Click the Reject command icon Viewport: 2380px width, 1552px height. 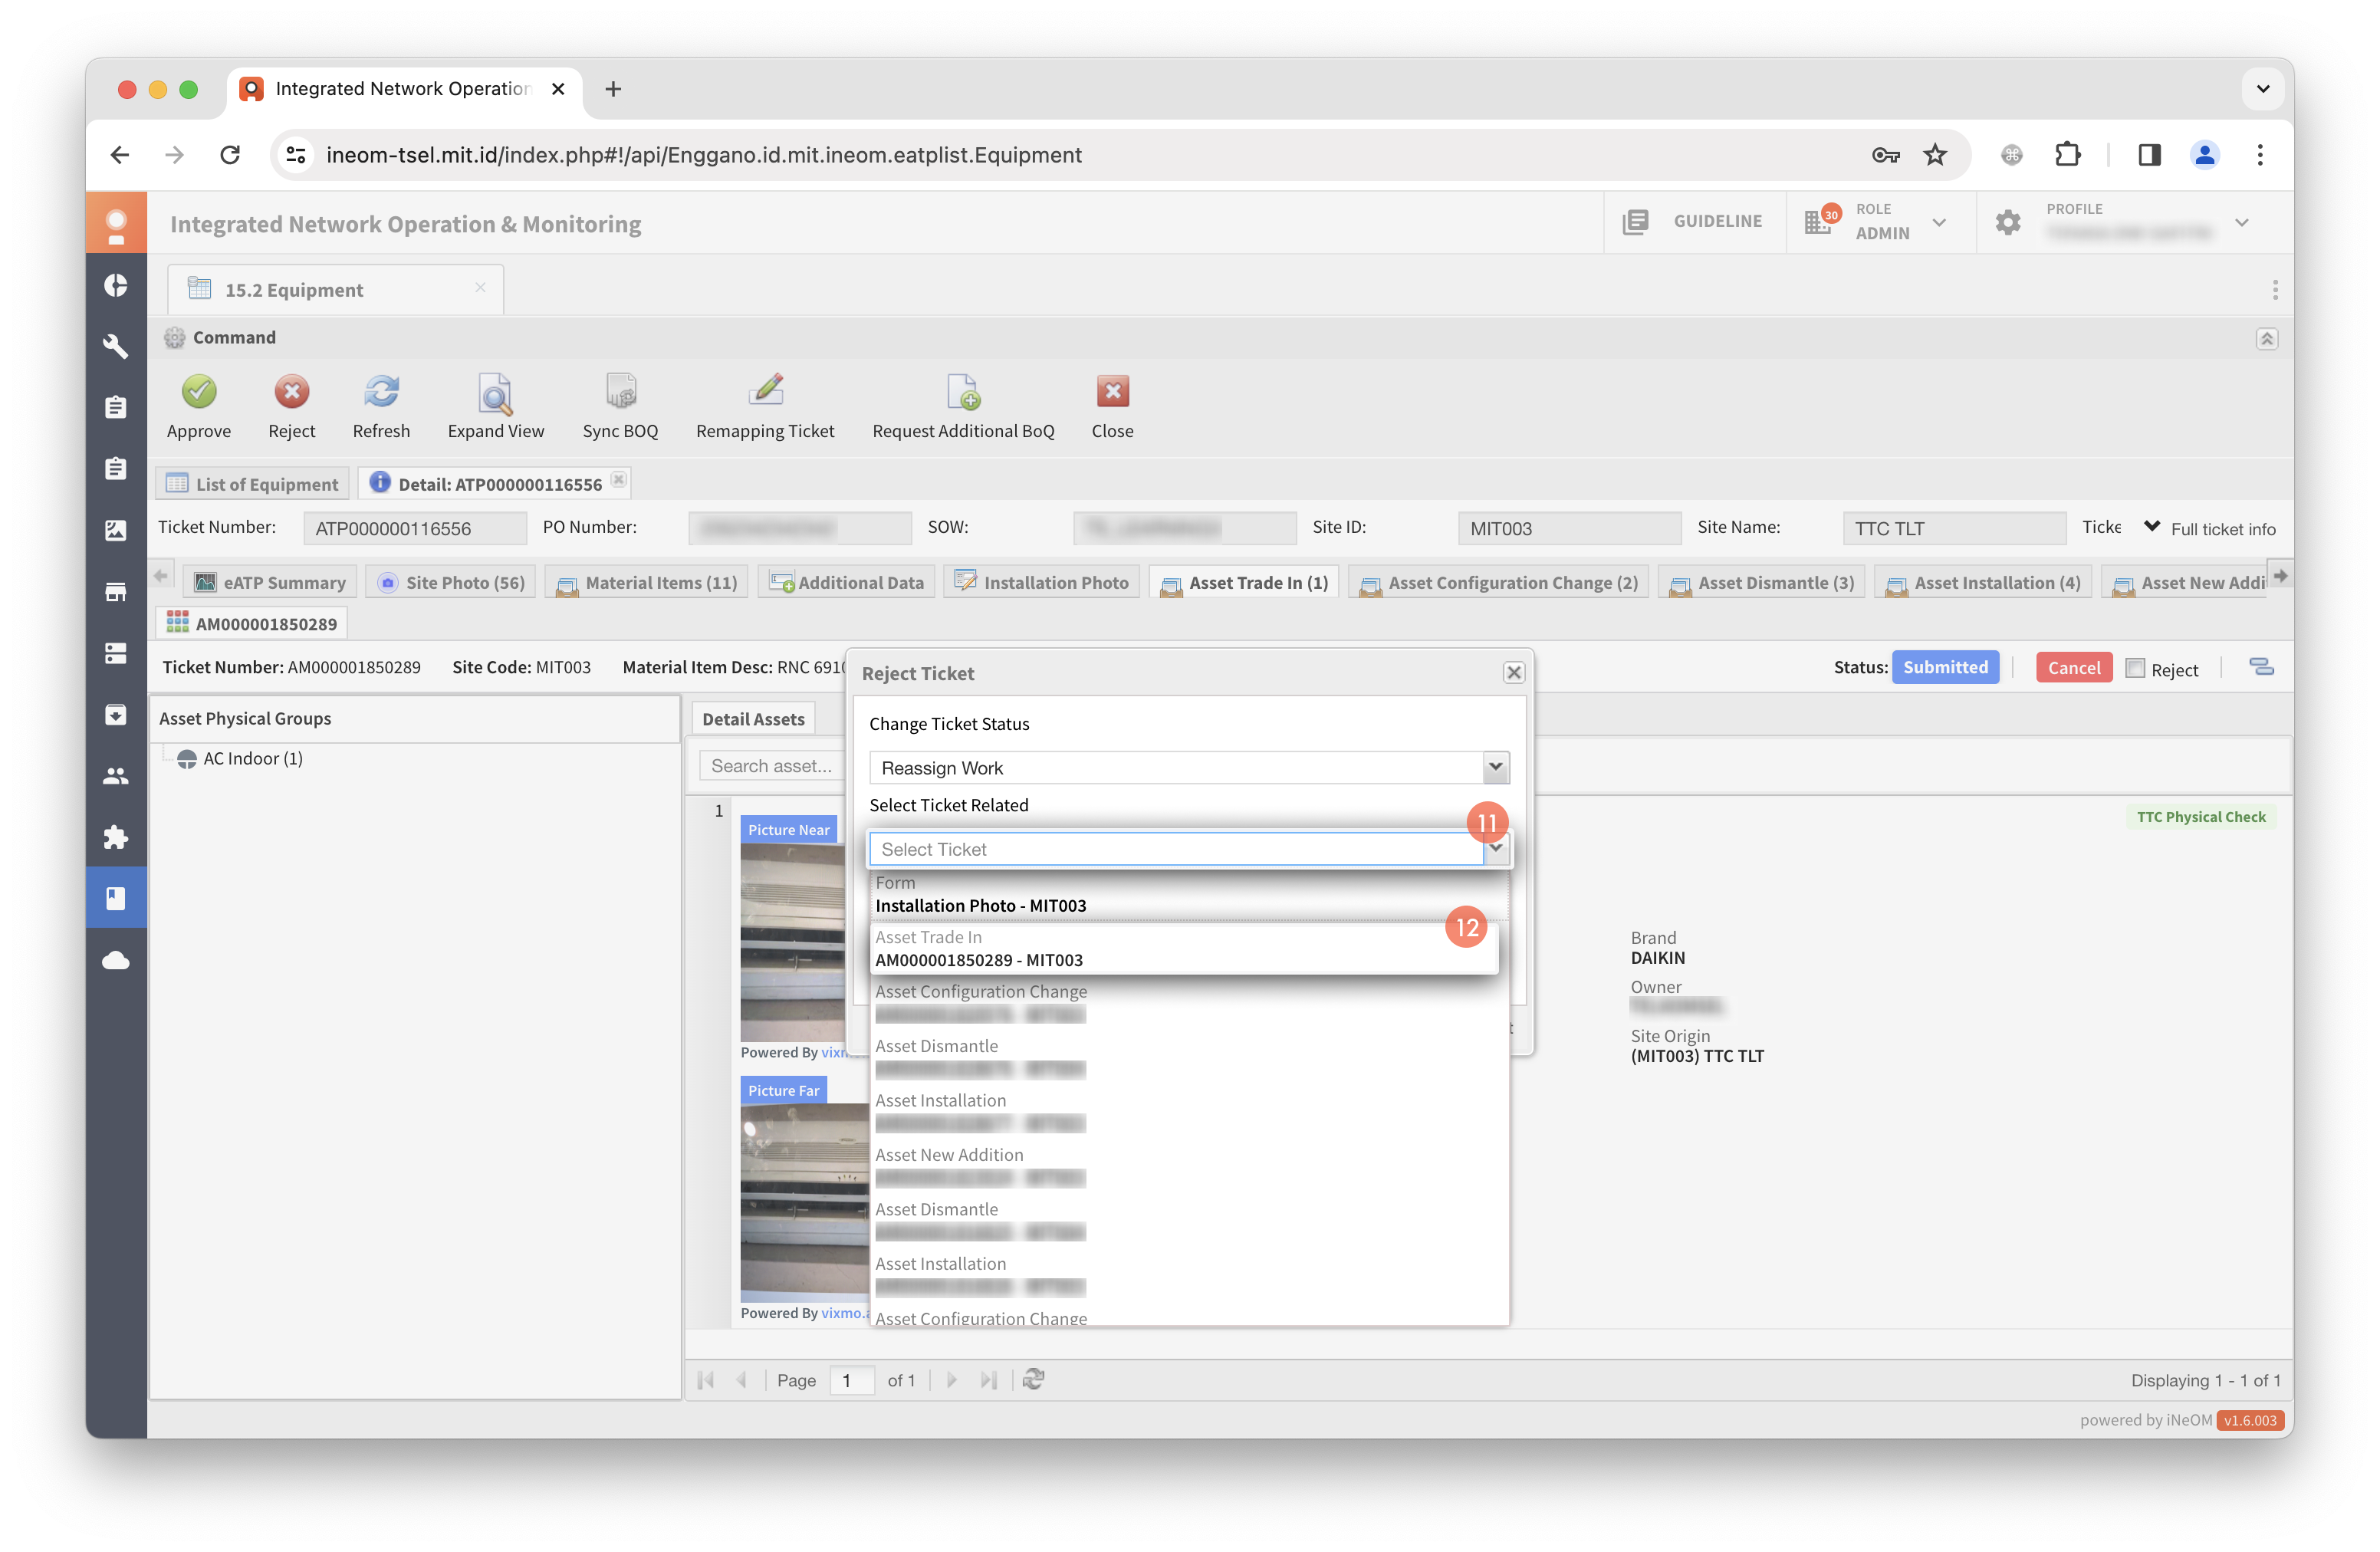pyautogui.click(x=291, y=392)
